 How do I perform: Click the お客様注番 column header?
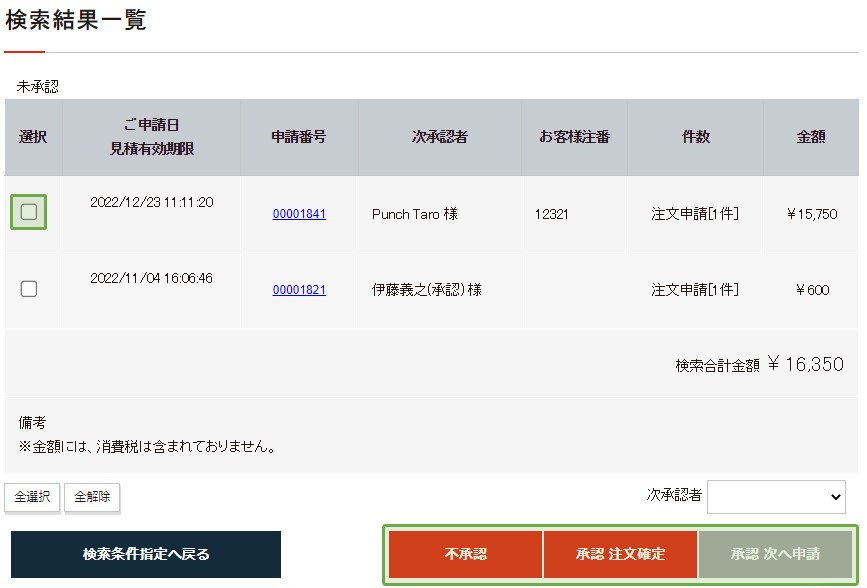(574, 137)
